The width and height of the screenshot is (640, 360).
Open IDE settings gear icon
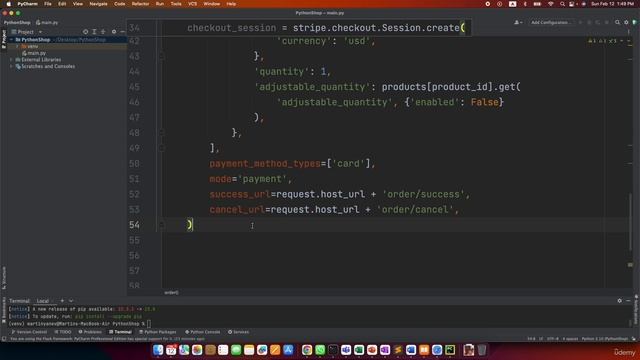(626, 22)
